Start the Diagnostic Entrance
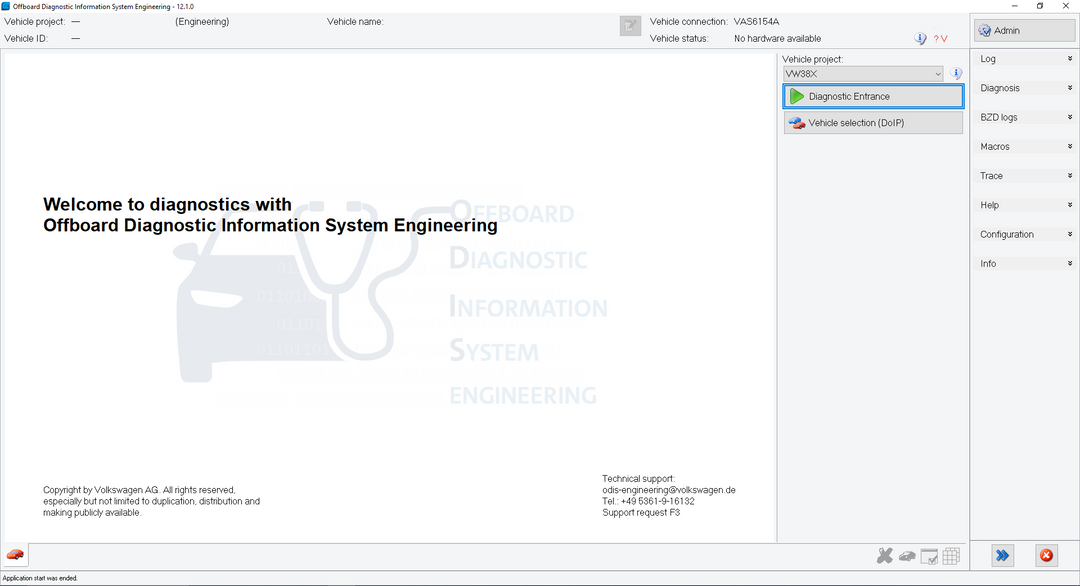Viewport: 1080px width, 586px height. pyautogui.click(x=873, y=96)
